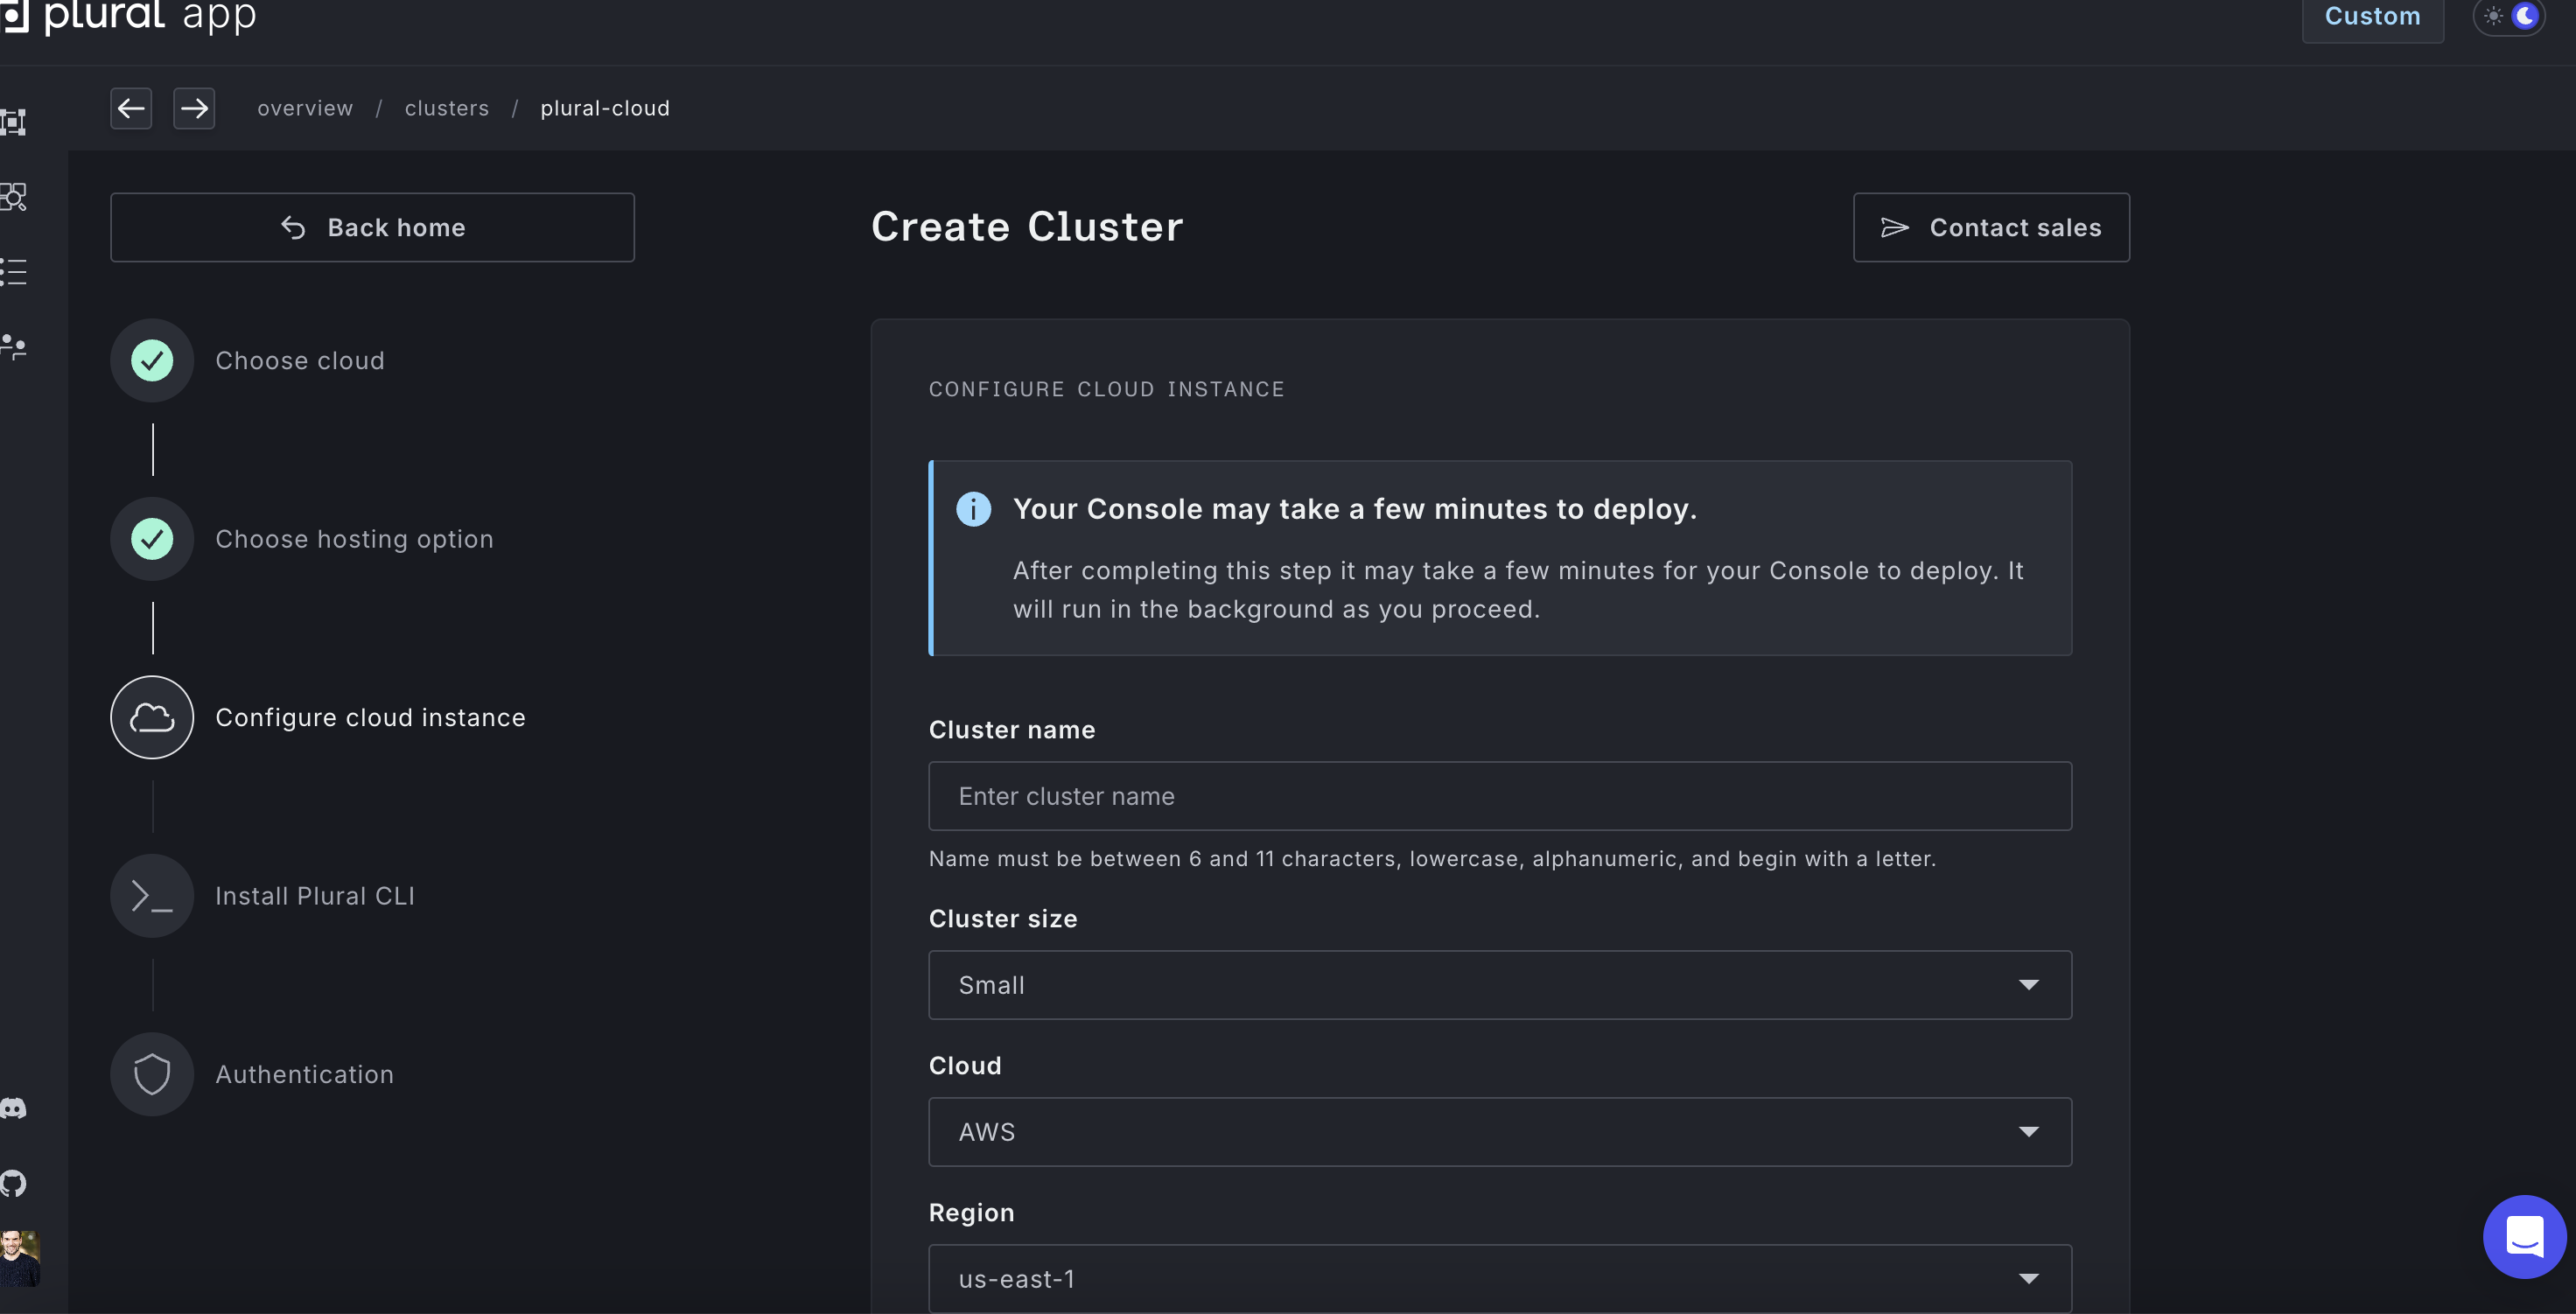Open the GitHub icon in sidebar
The height and width of the screenshot is (1314, 2576).
click(13, 1183)
